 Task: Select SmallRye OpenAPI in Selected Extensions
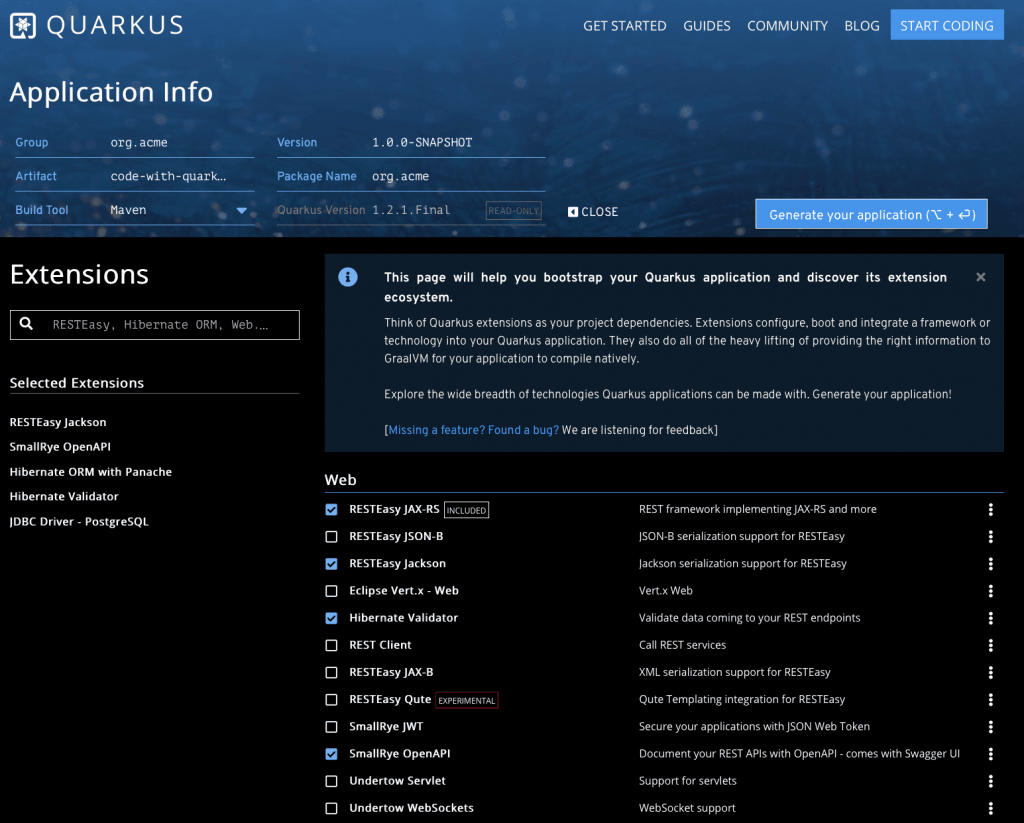[x=60, y=447]
